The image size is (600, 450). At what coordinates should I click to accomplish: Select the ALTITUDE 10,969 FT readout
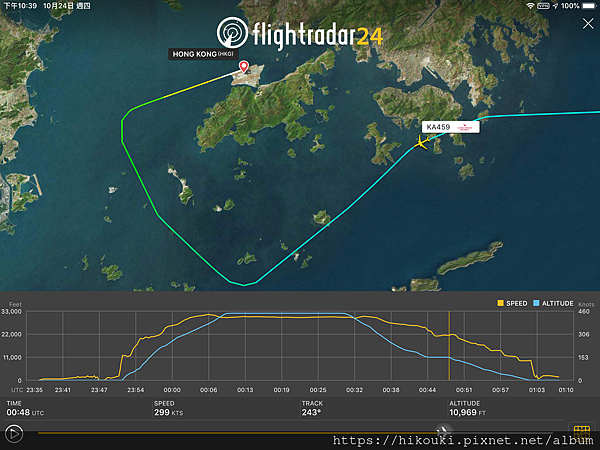coord(467,408)
